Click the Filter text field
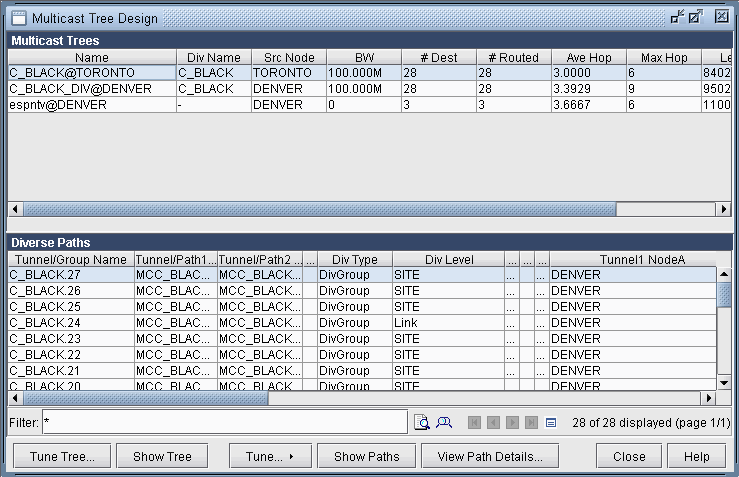 click(x=224, y=422)
